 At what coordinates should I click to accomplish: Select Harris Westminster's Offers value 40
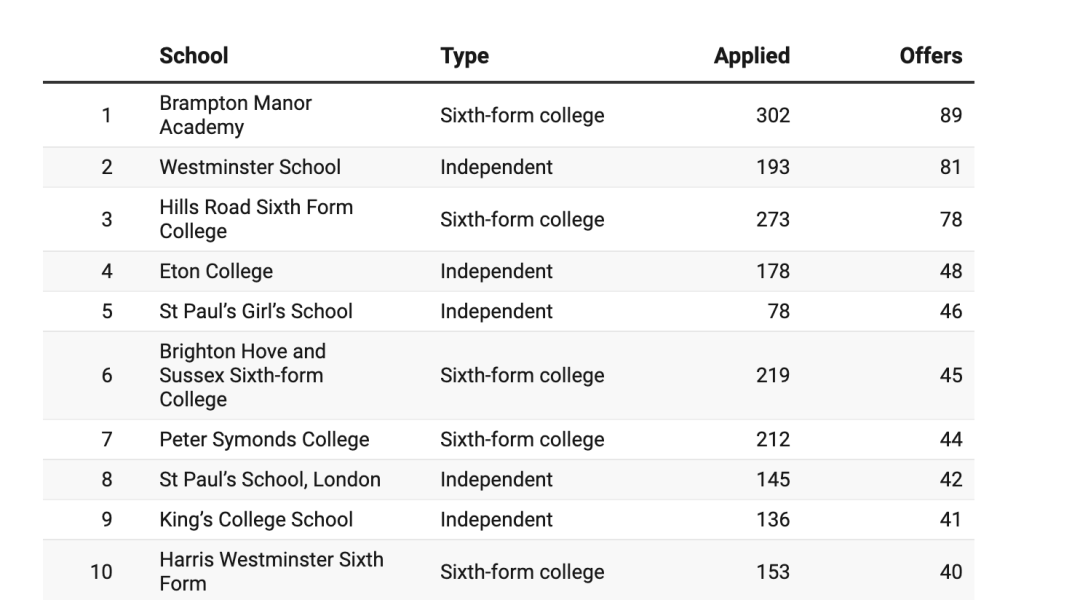(950, 572)
